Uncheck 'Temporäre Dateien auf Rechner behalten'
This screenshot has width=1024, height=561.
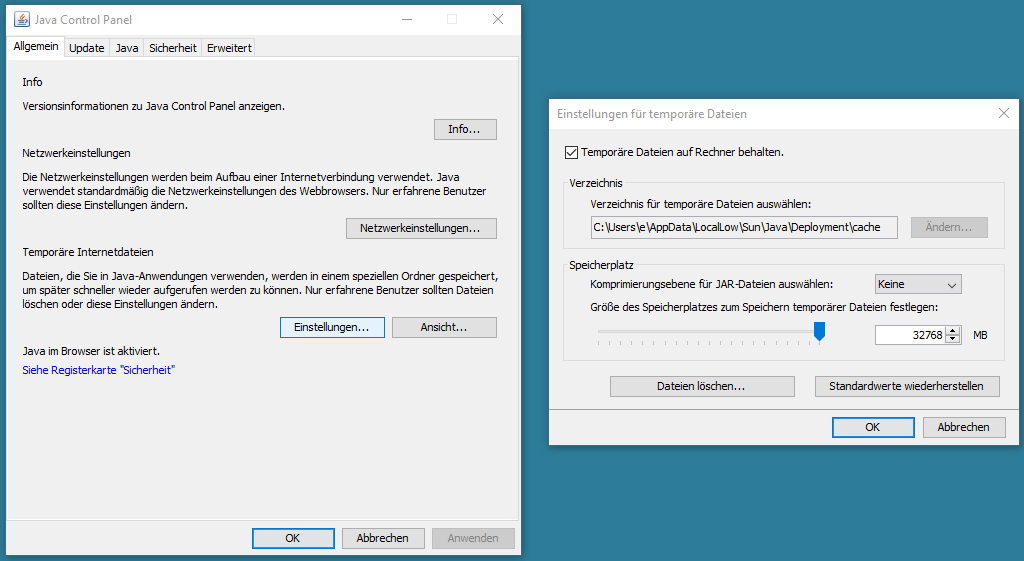click(572, 153)
